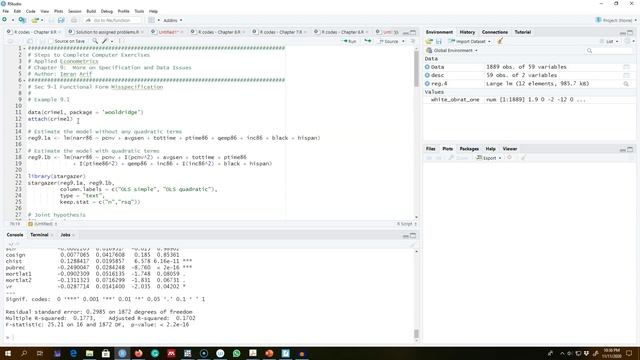The height and width of the screenshot is (360, 640).
Task: Click the Re-run previous code icon
Action: 368,41
